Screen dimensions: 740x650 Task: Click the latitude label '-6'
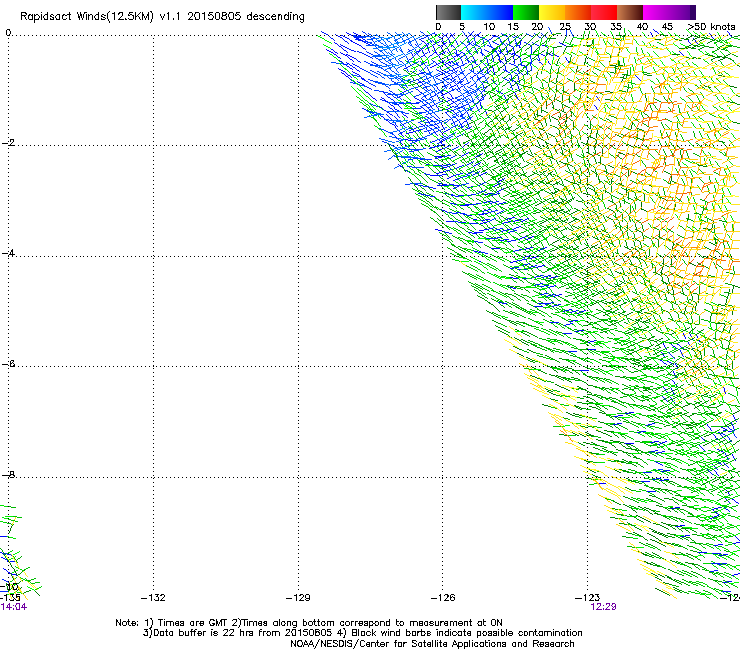pyautogui.click(x=8, y=363)
